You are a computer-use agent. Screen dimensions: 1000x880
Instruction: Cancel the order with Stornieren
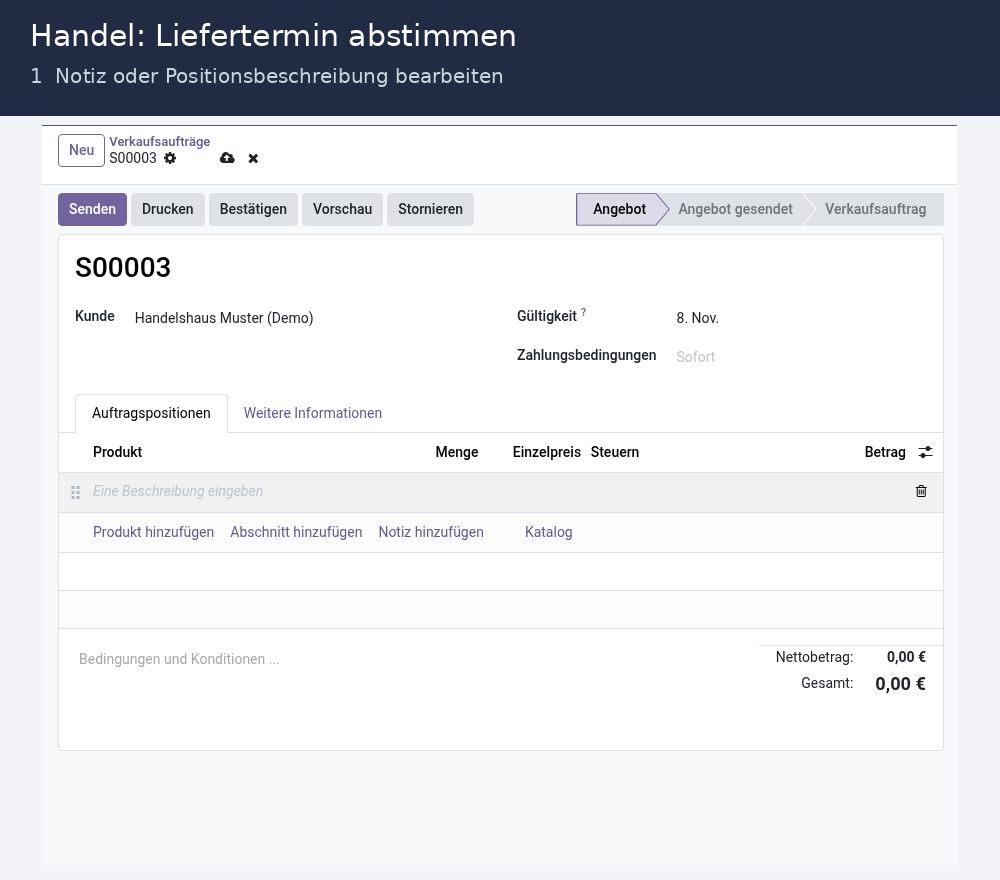pos(430,209)
